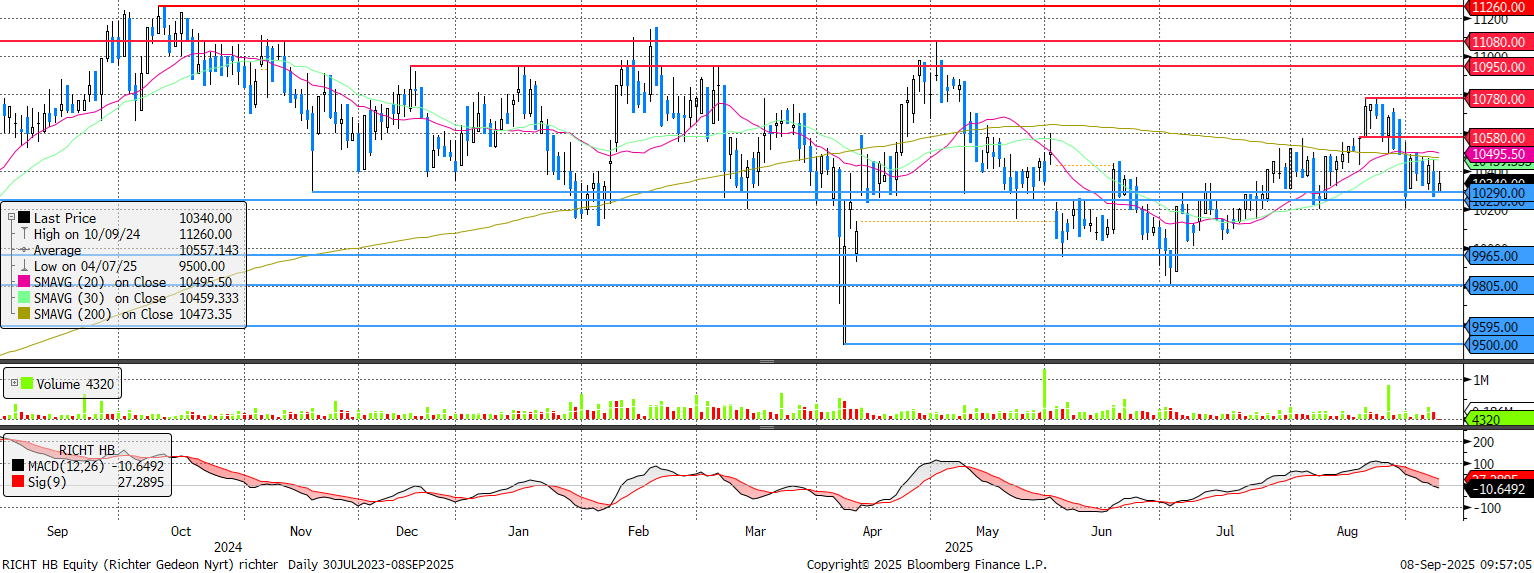Click the red Sig(9) swatch
1534x573 pixels.
(19, 482)
